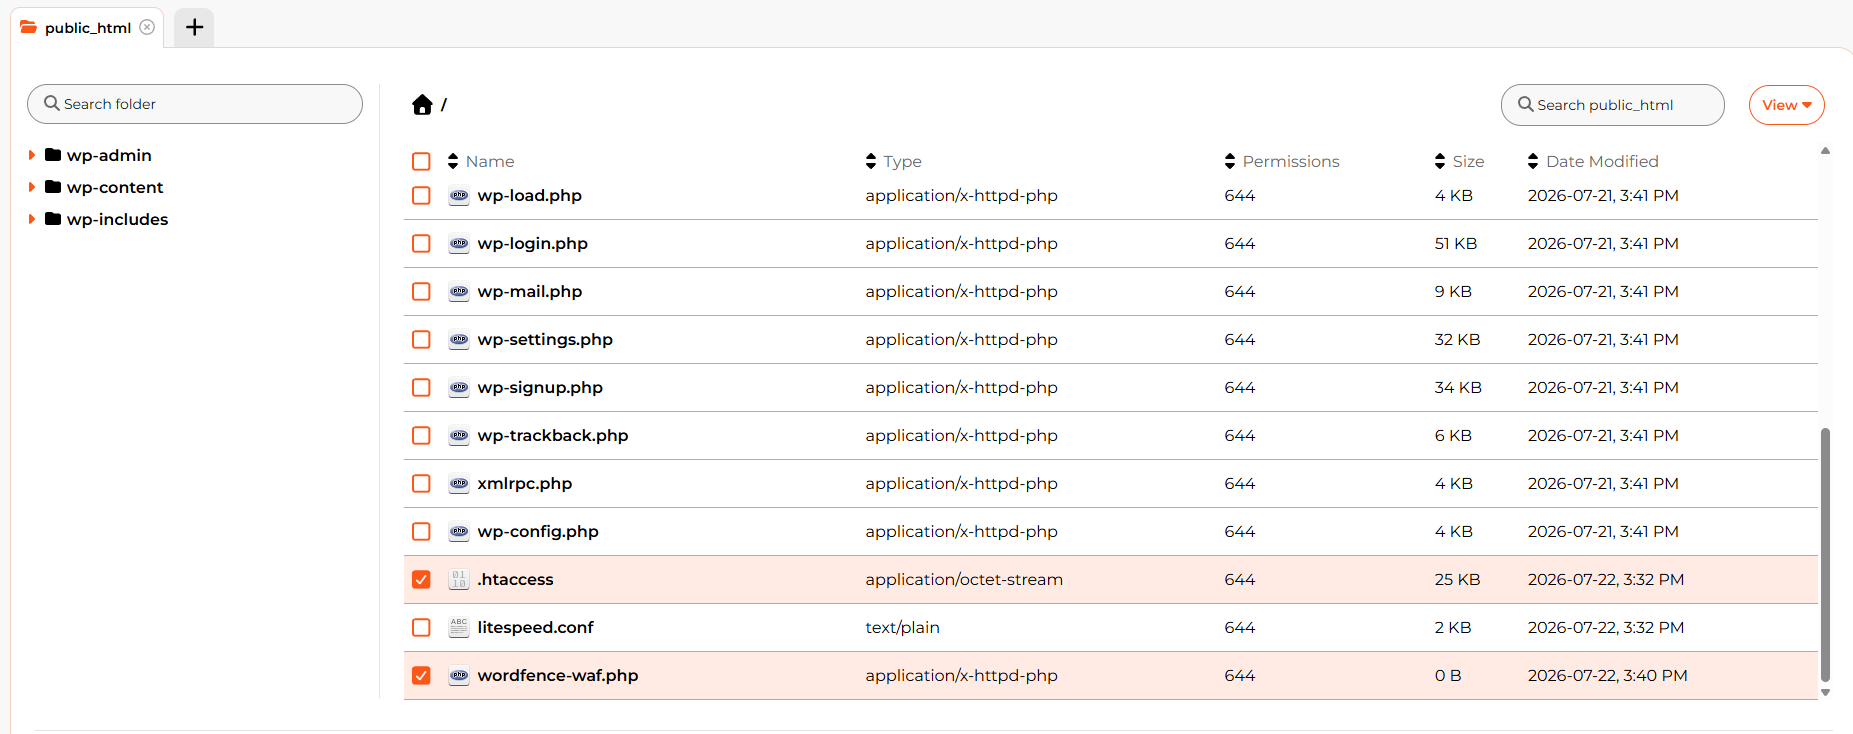Screen dimensions: 1853x734
Task: Click the wordfence-waf.php file name
Action: pyautogui.click(x=558, y=676)
